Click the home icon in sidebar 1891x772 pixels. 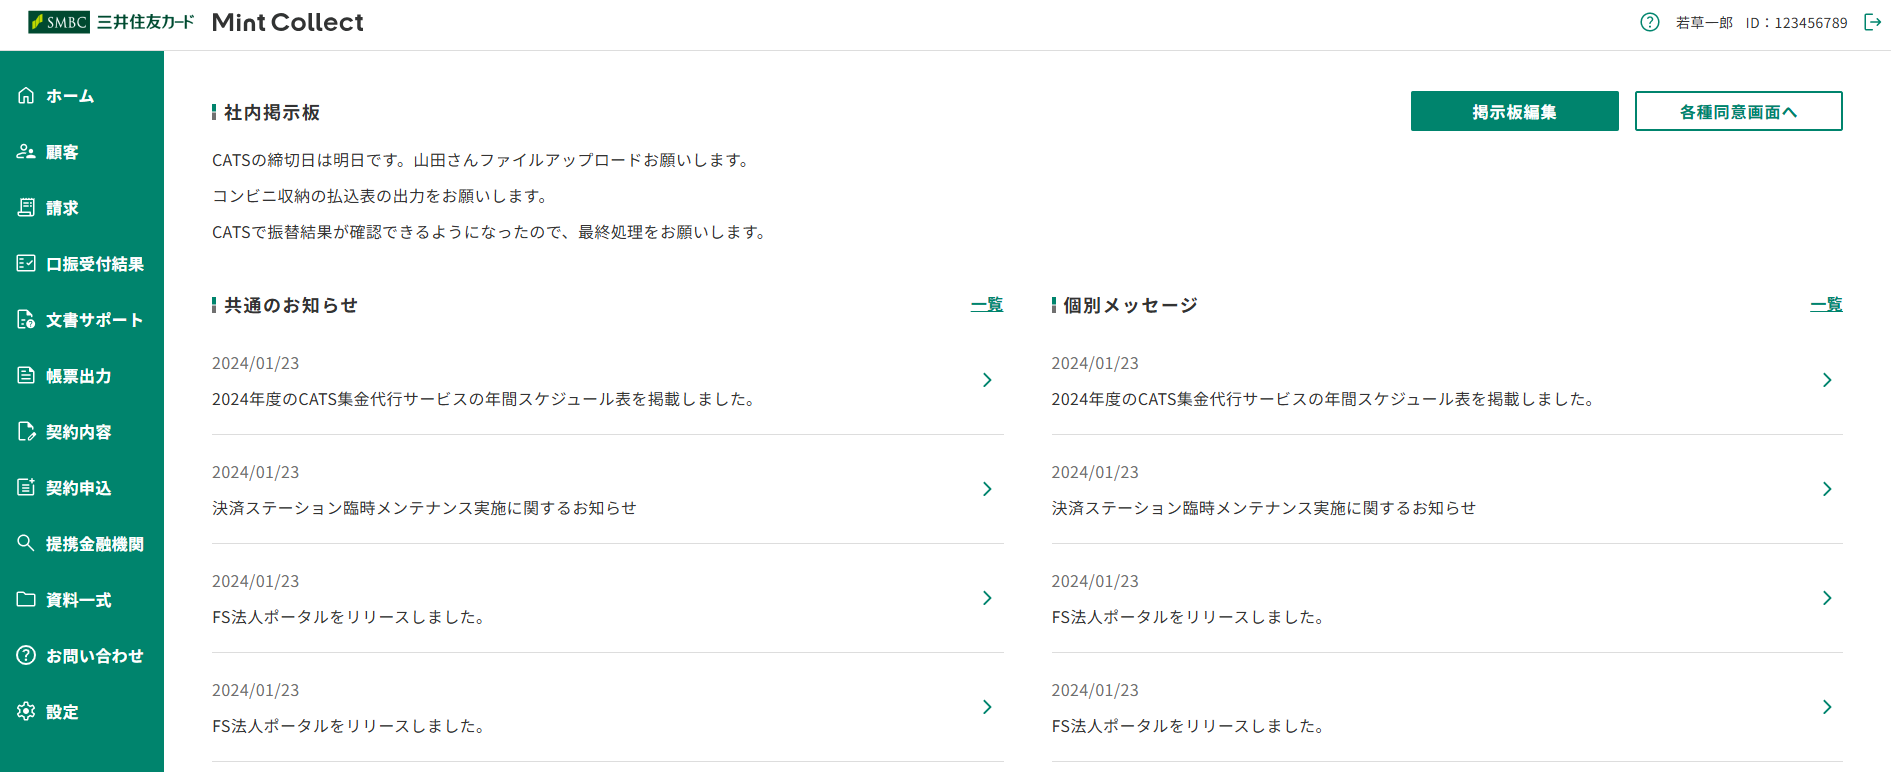[x=26, y=95]
